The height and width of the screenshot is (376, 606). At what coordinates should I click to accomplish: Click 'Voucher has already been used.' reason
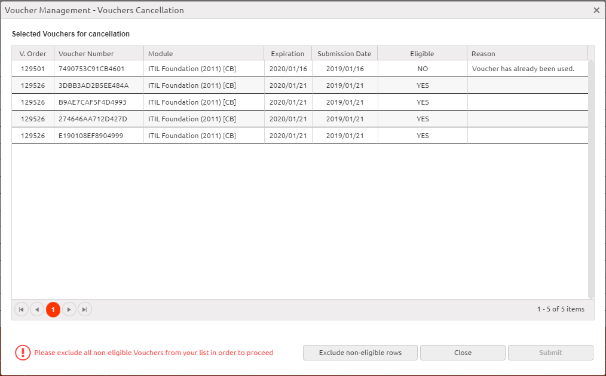(x=523, y=69)
